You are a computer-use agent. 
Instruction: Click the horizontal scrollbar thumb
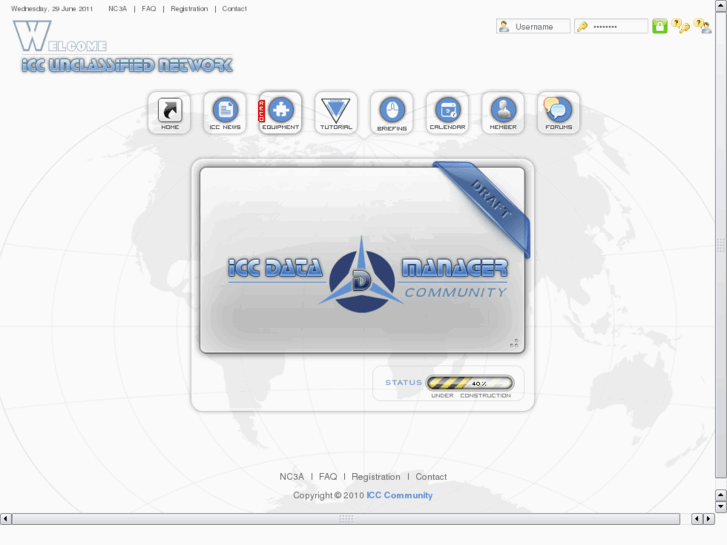[x=346, y=519]
